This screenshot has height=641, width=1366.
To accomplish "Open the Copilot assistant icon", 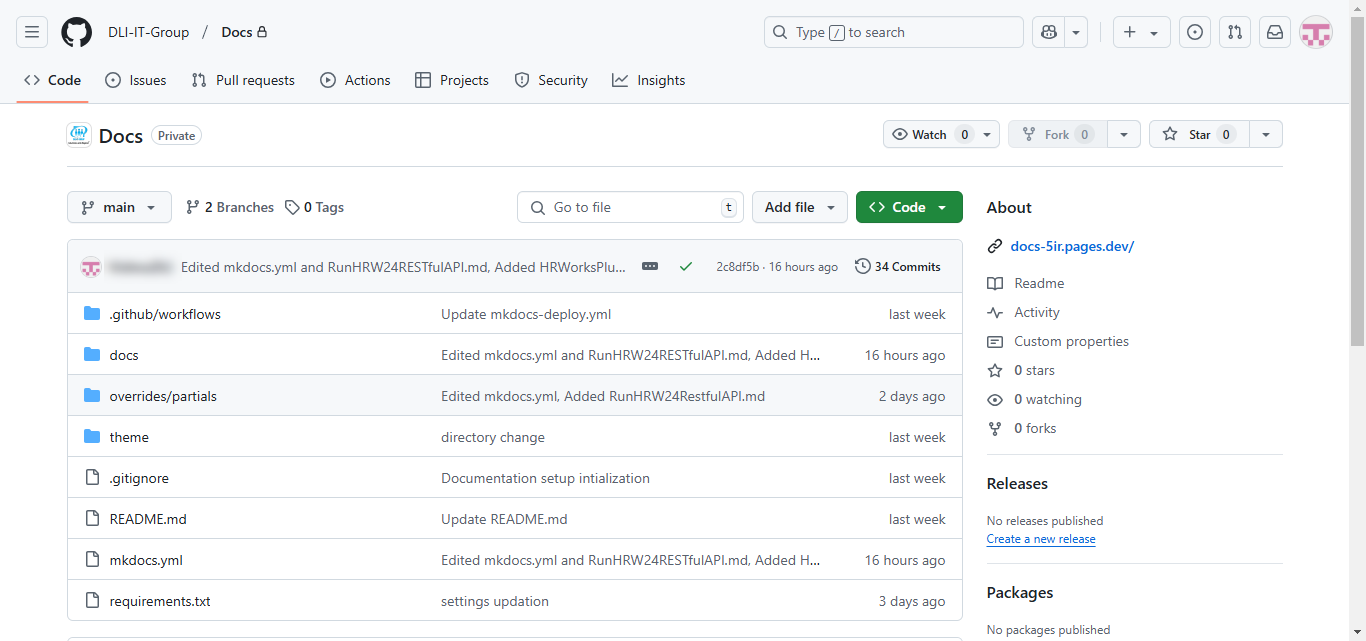I will pyautogui.click(x=1046, y=31).
